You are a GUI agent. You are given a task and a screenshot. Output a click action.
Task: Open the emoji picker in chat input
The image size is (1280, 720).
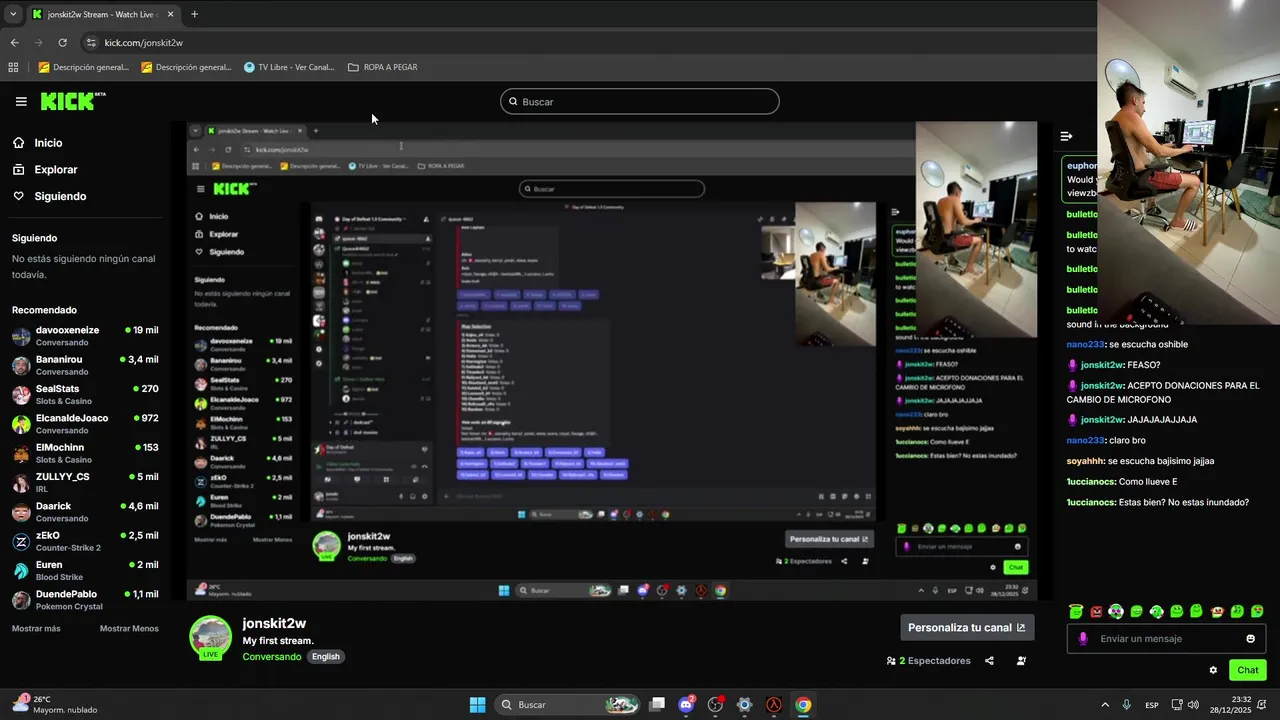point(1250,639)
